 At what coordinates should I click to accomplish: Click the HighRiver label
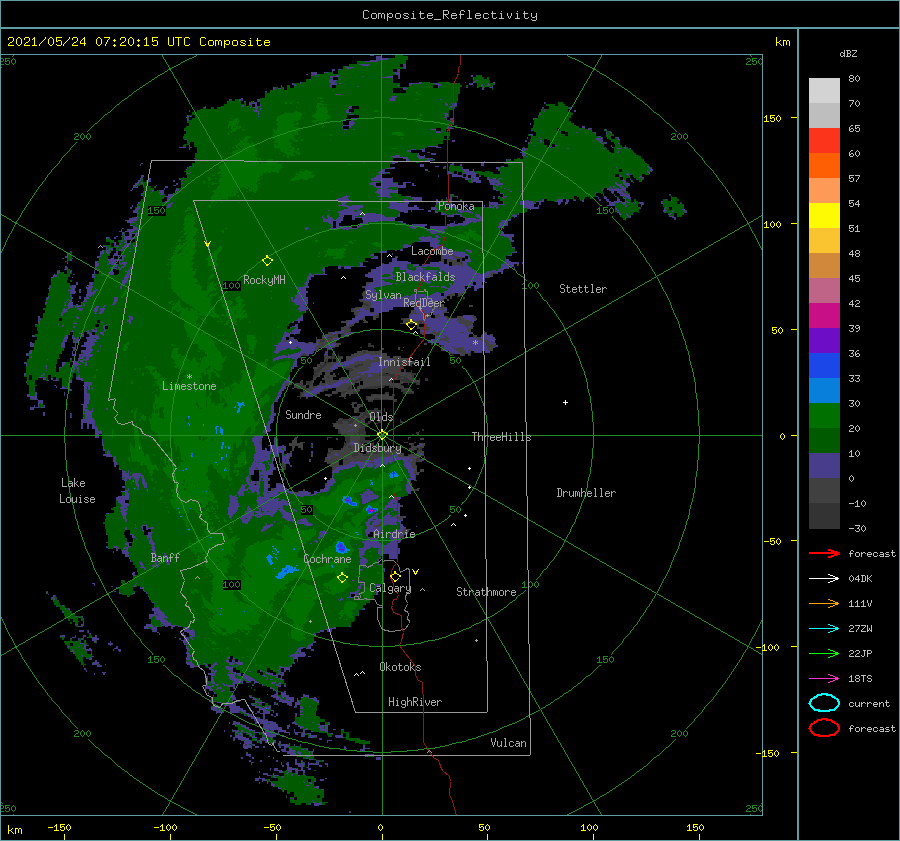pyautogui.click(x=415, y=702)
